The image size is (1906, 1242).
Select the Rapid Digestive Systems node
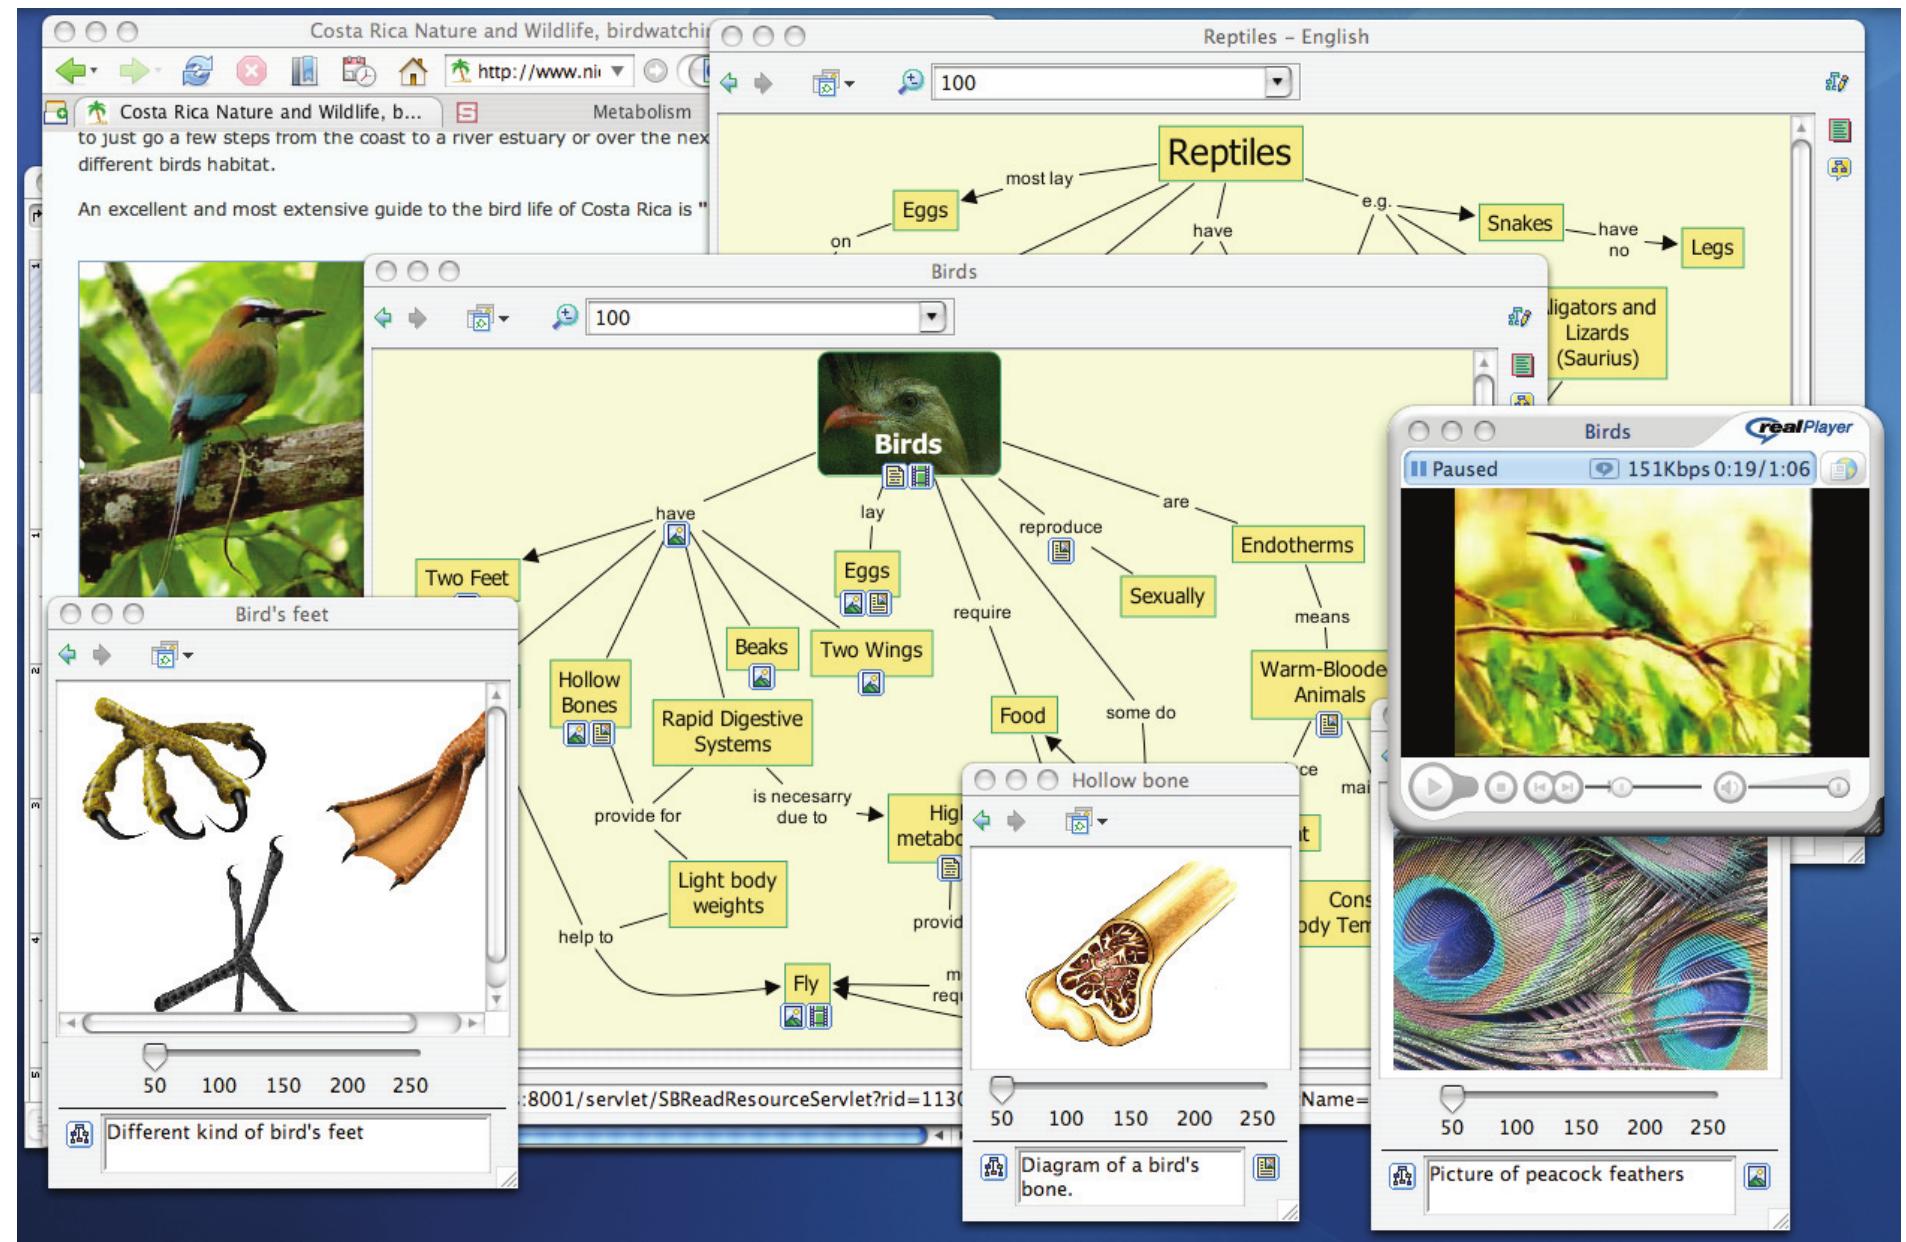click(x=732, y=732)
